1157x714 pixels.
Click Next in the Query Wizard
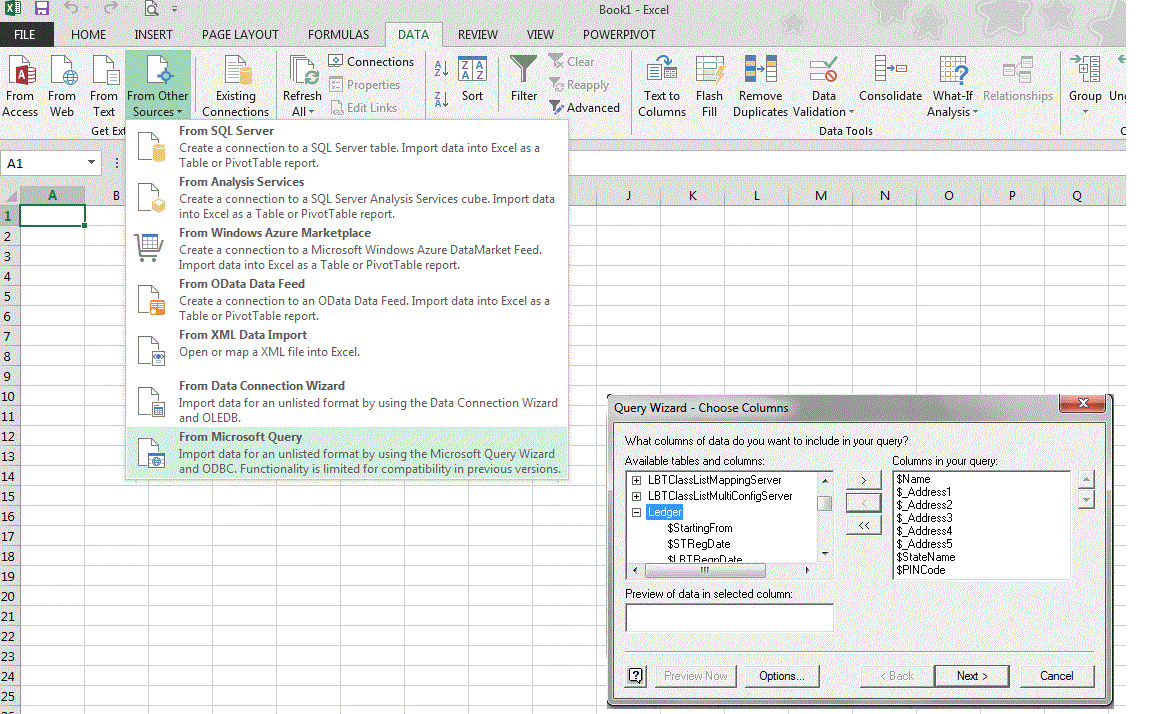pos(971,676)
